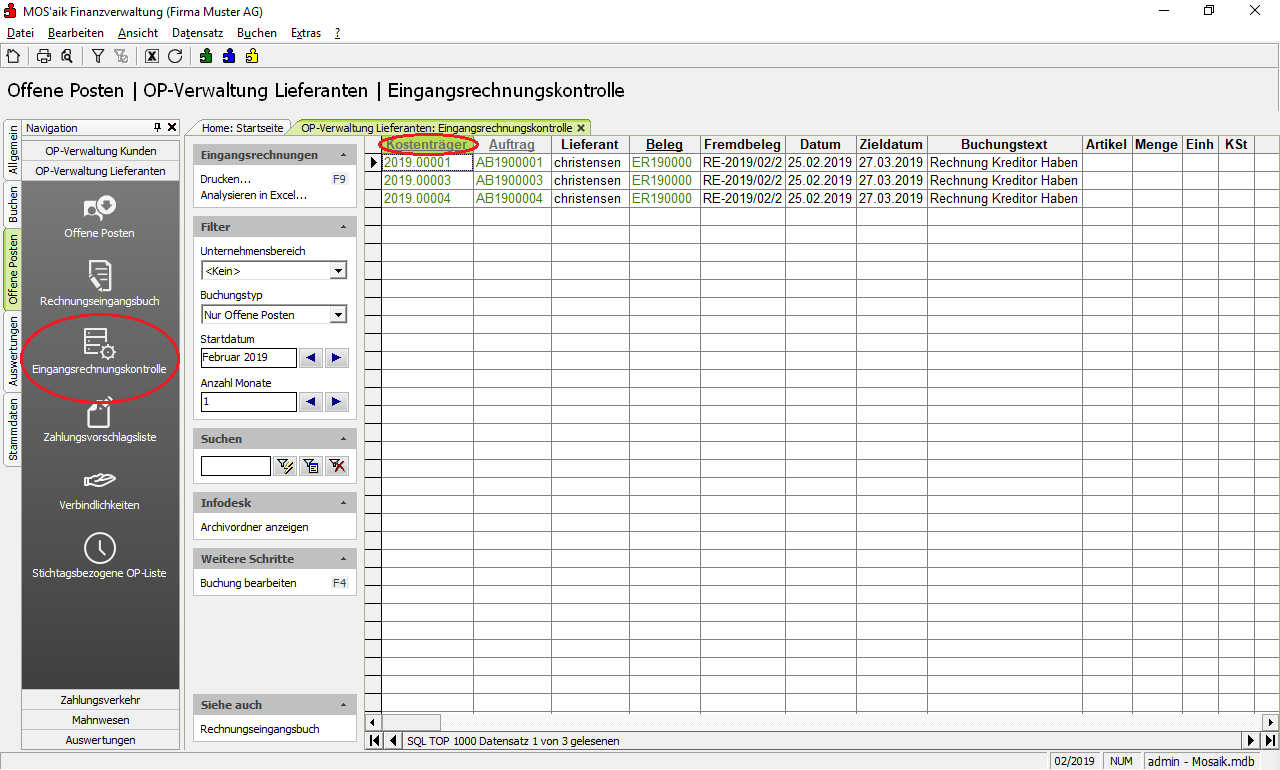The height and width of the screenshot is (770, 1280).
Task: Open Offene Posten in the navigation
Action: click(100, 217)
